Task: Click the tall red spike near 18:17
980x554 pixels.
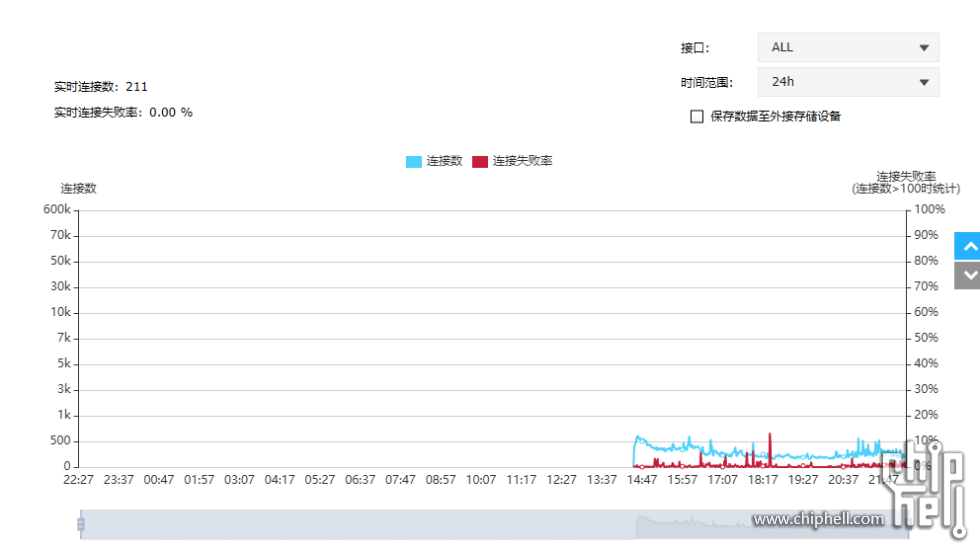Action: click(x=770, y=440)
